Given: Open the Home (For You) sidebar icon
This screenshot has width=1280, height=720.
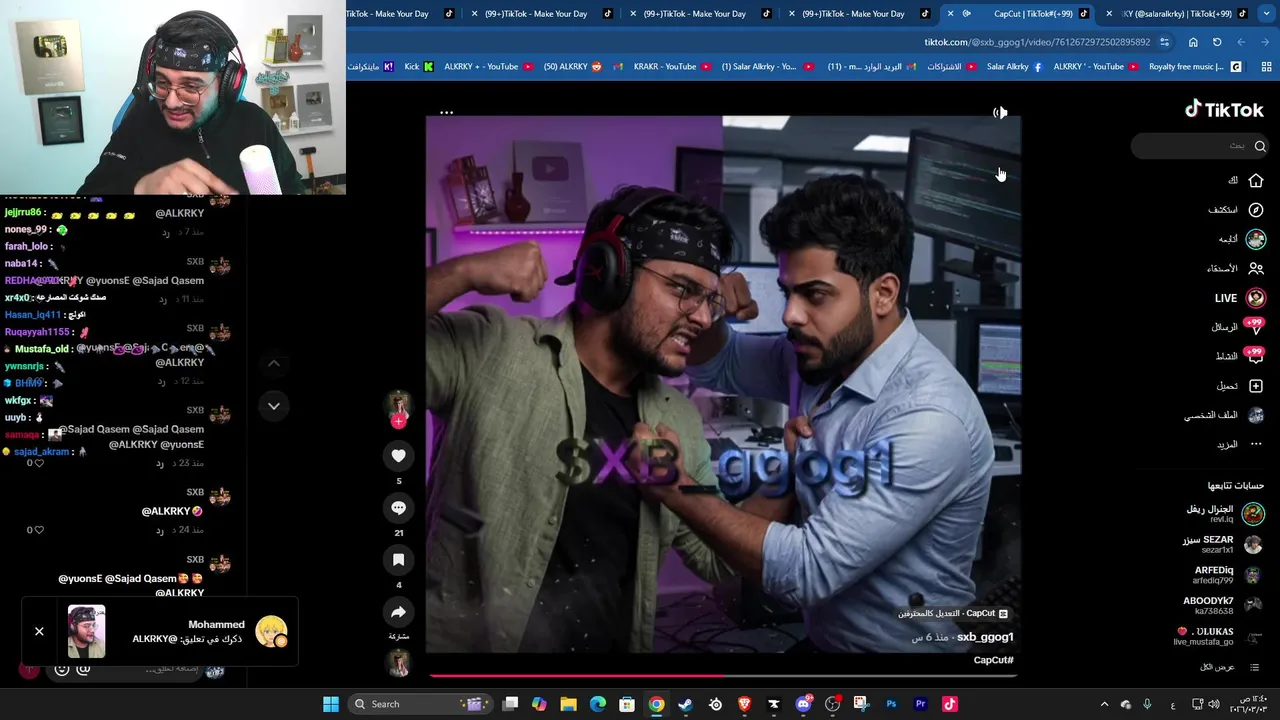Looking at the screenshot, I should click(x=1256, y=181).
